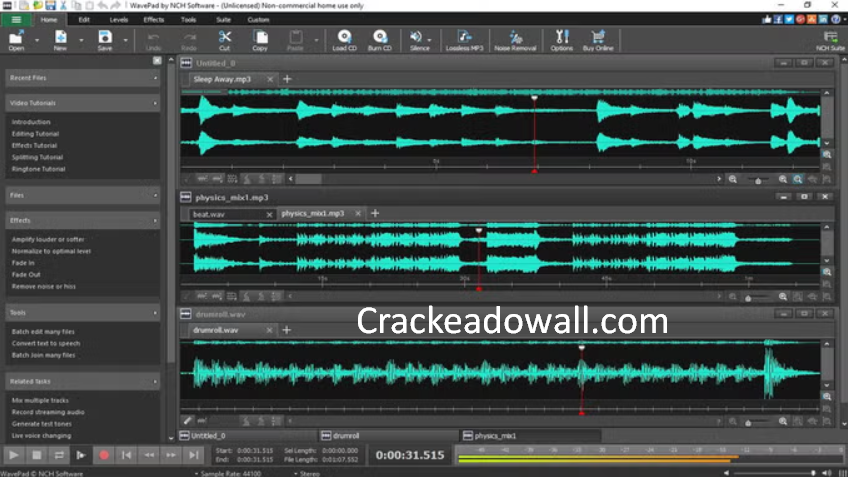Viewport: 848px width, 477px height.
Task: Click the Load CD icon
Action: (344, 41)
